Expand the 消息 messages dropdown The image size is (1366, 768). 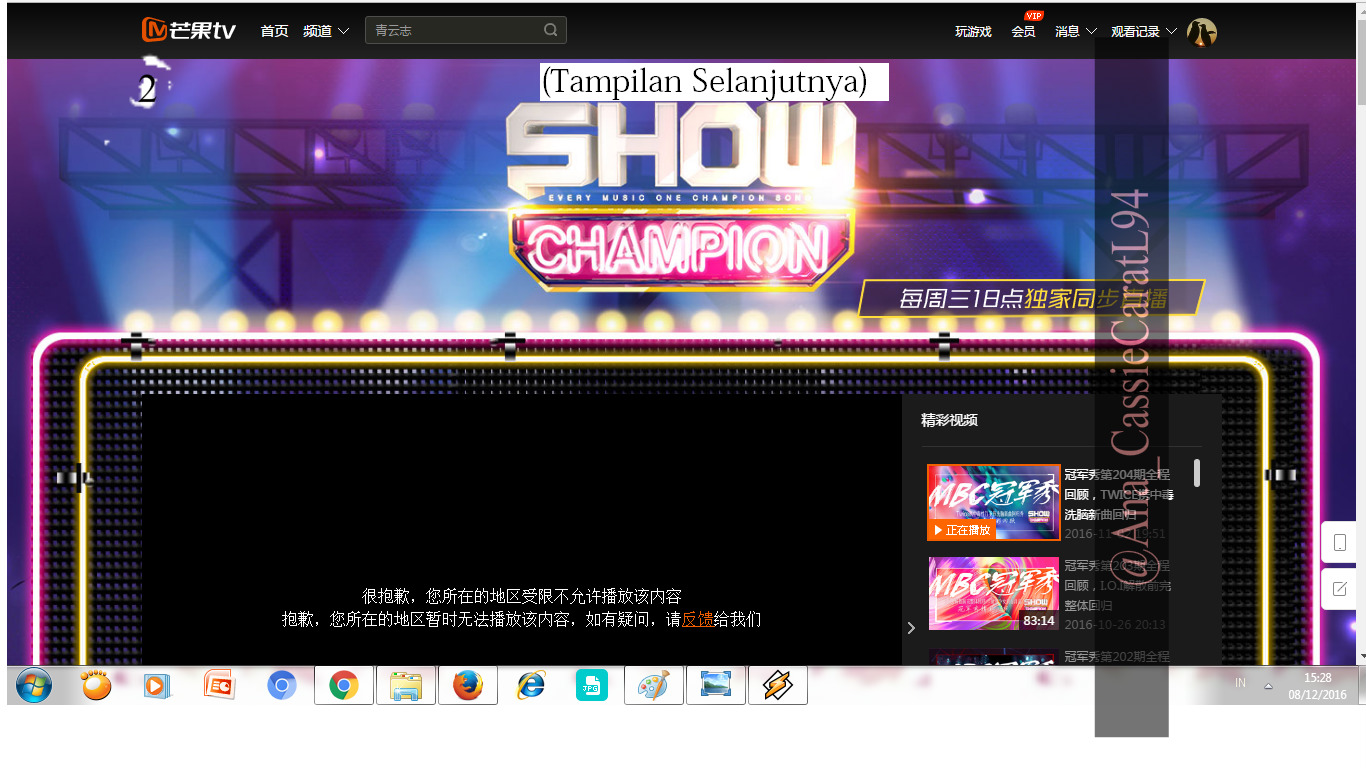pyautogui.click(x=1076, y=32)
